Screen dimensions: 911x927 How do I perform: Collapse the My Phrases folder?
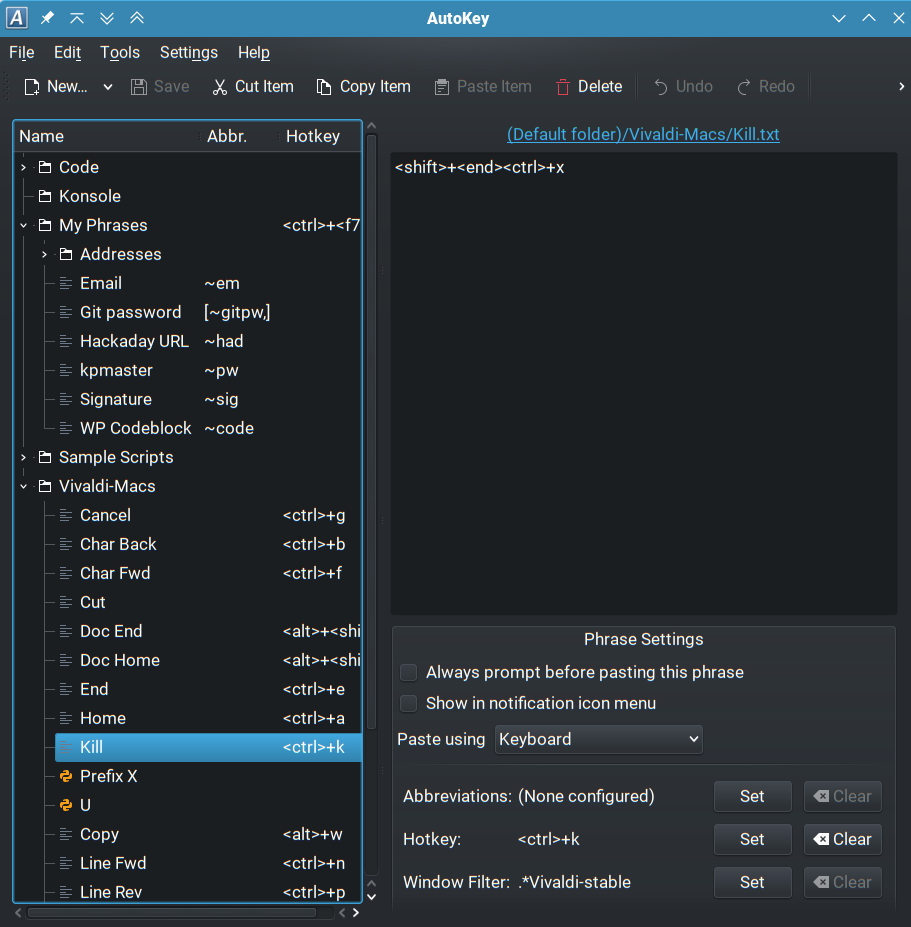24,225
